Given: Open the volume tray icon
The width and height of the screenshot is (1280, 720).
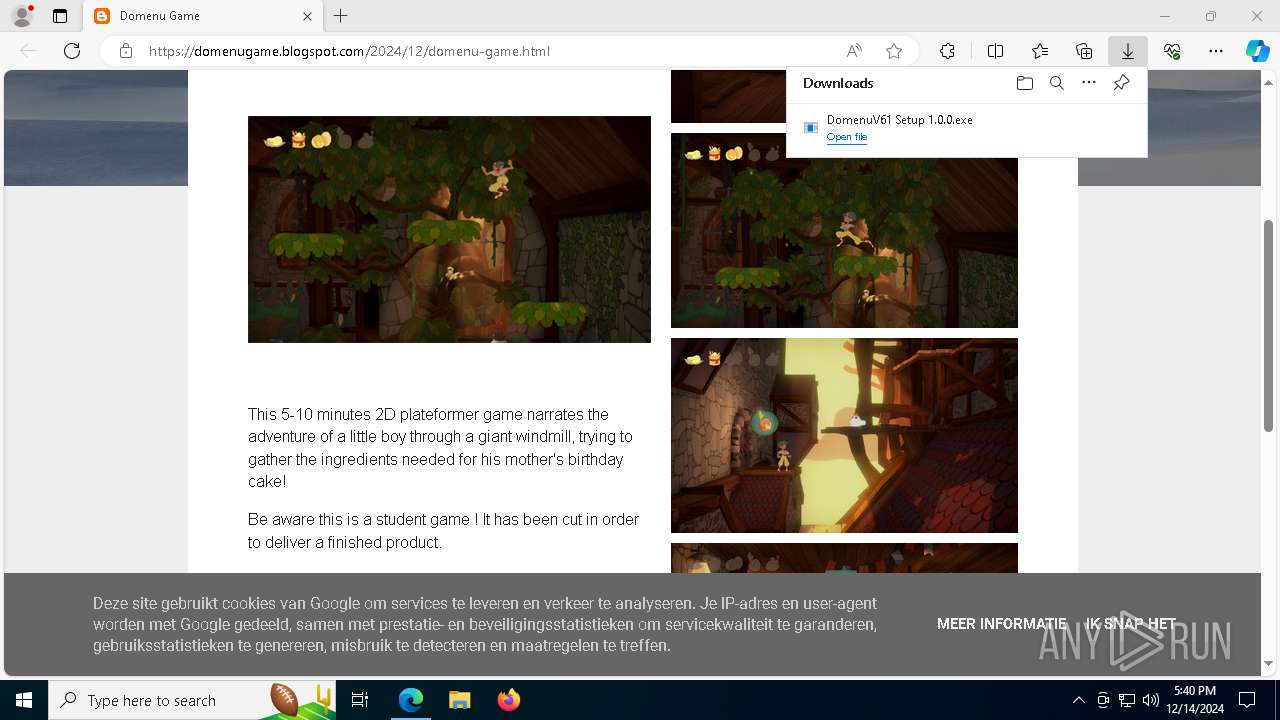Looking at the screenshot, I should pyautogui.click(x=1151, y=700).
